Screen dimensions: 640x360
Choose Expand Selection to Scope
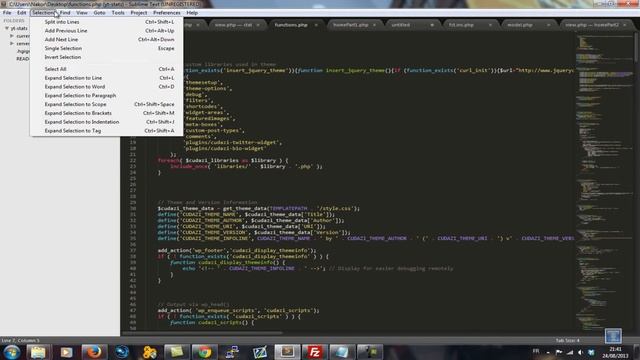(x=107, y=104)
